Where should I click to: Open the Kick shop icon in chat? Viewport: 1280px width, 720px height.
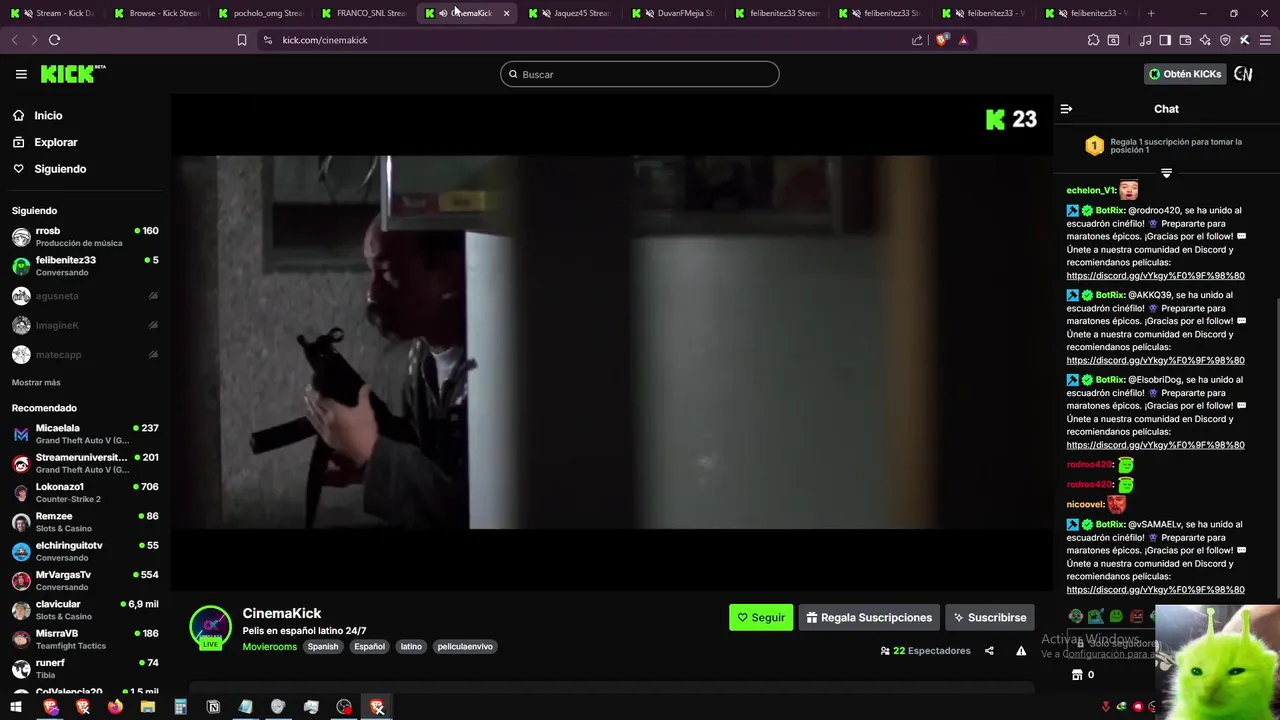(x=1077, y=675)
